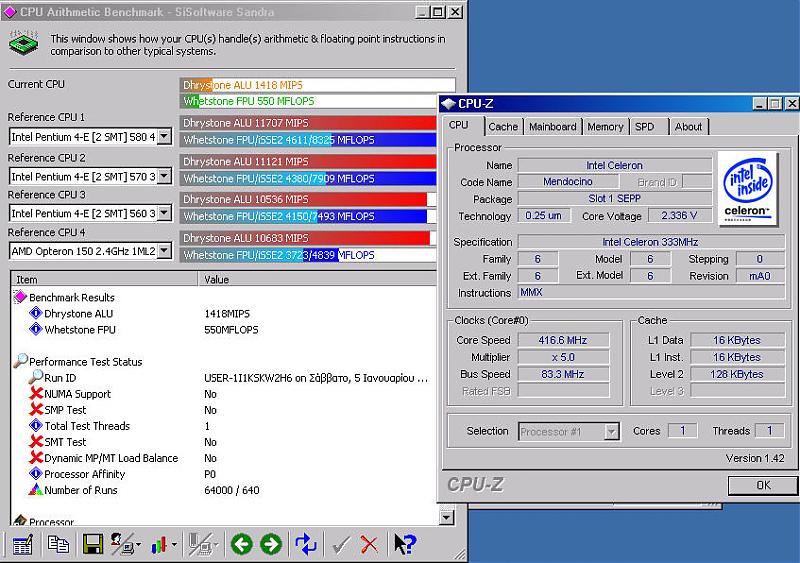This screenshot has width=800, height=563.
Task: Click the icon beside Total Test Threads
Action: point(35,425)
